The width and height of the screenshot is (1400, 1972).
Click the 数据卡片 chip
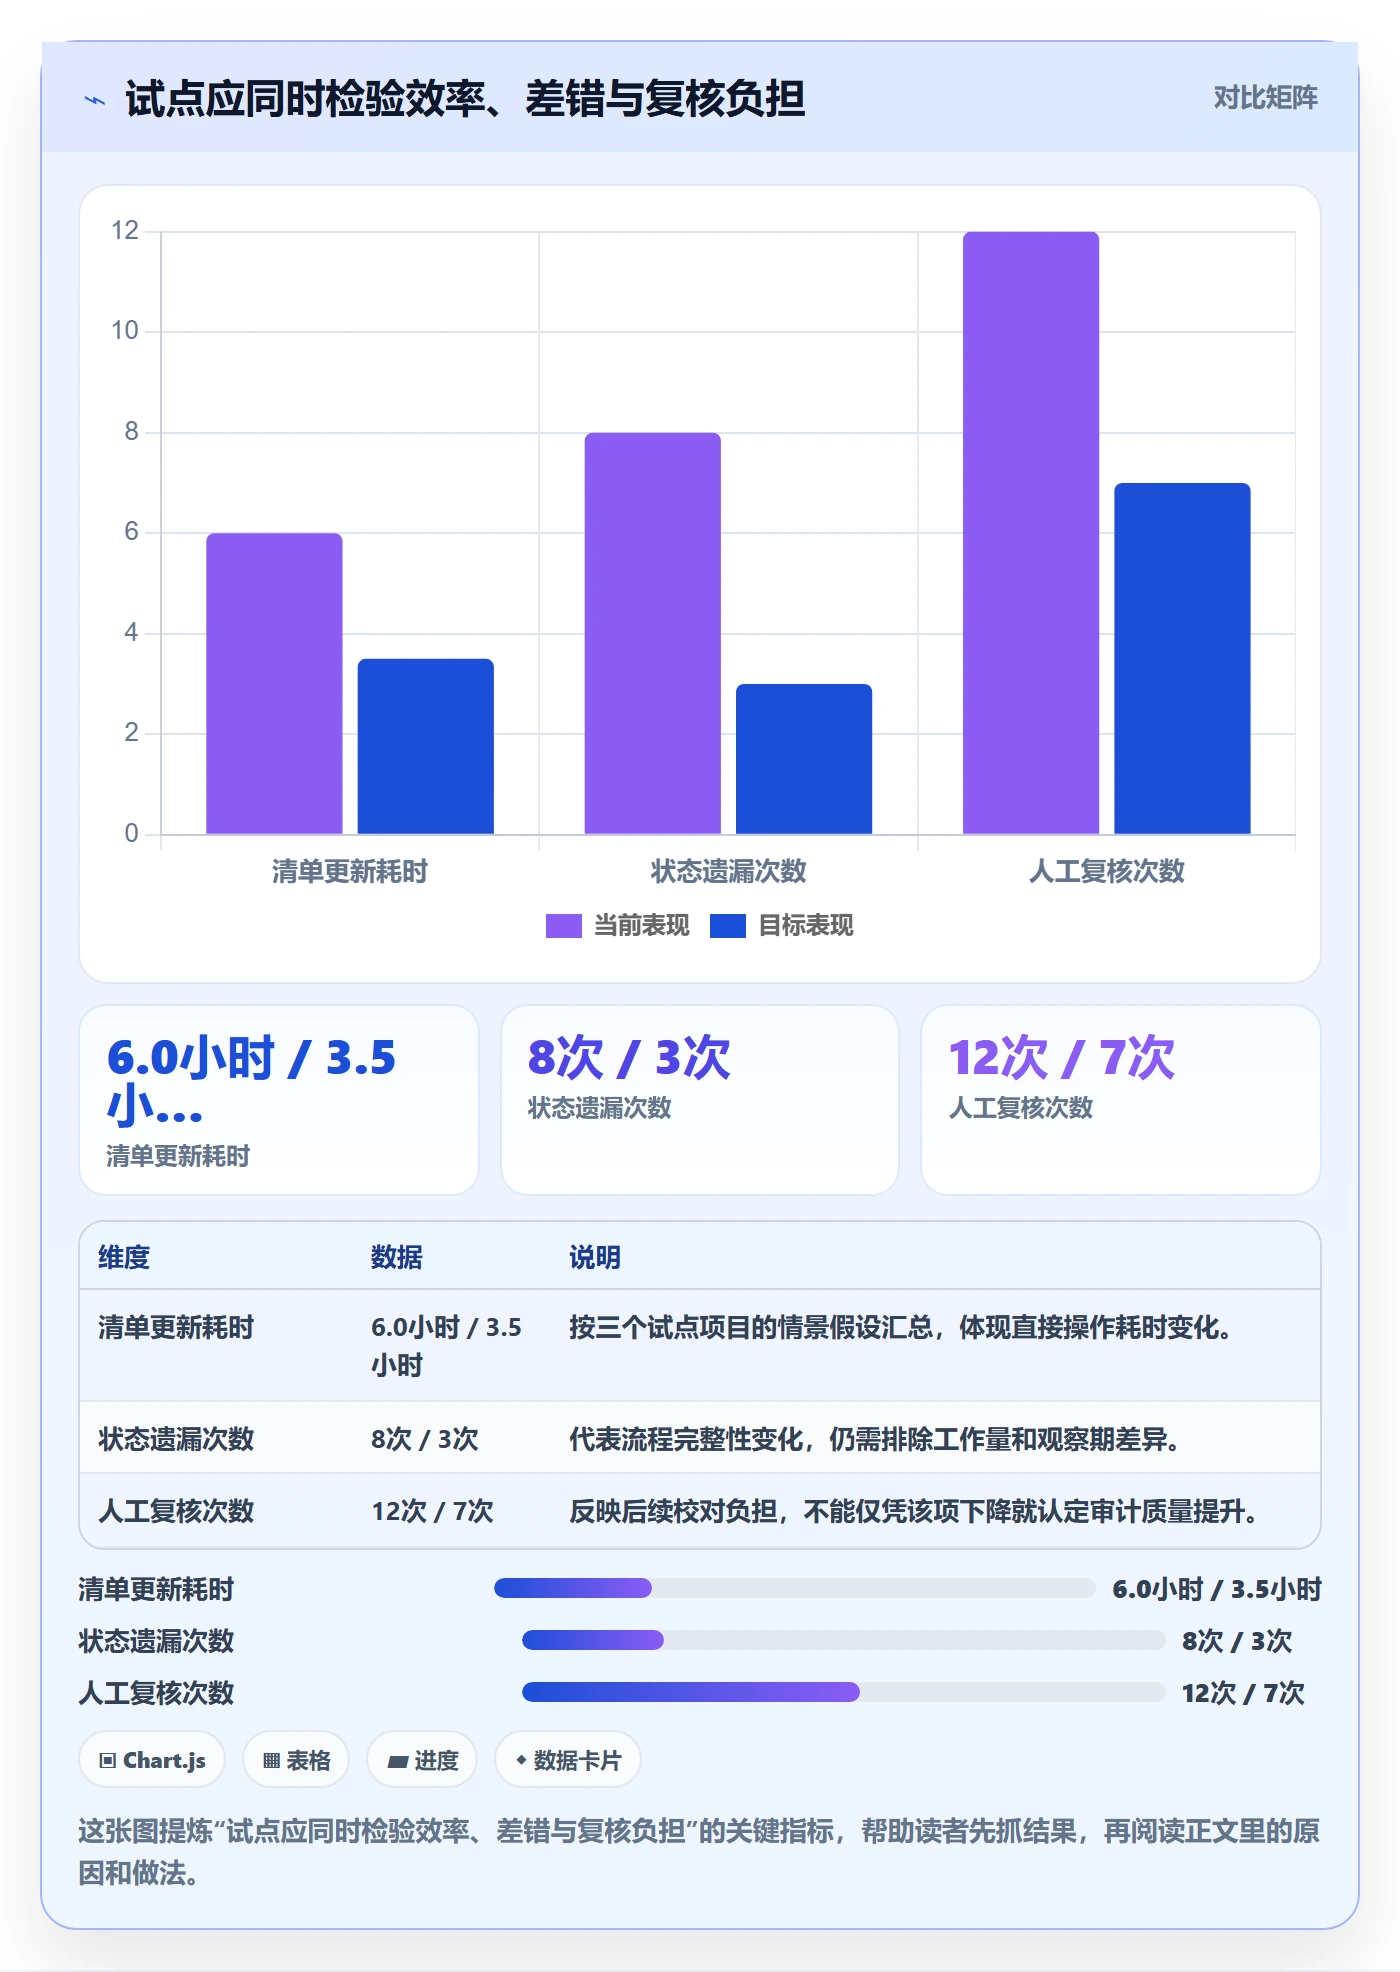(x=568, y=1760)
